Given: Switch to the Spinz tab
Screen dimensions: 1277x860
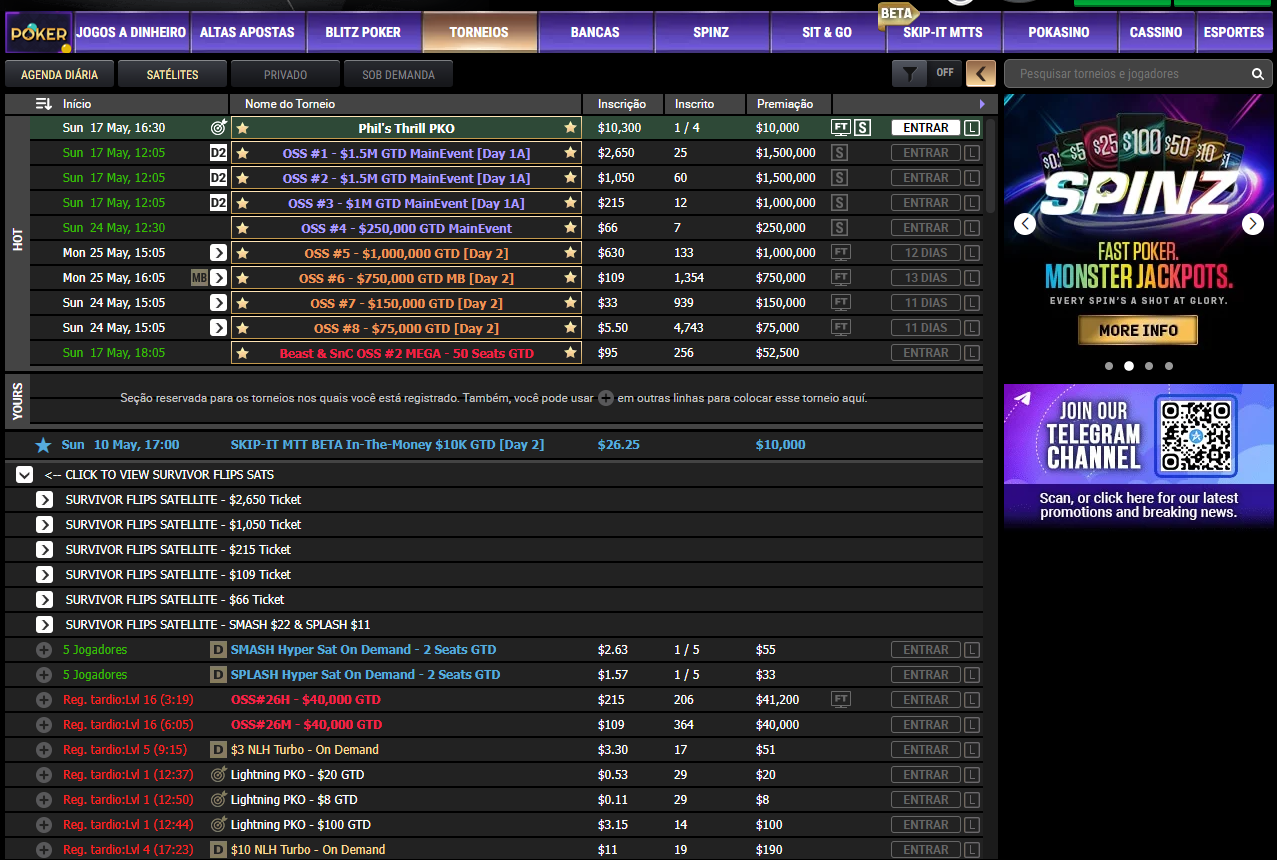Looking at the screenshot, I should (711, 32).
